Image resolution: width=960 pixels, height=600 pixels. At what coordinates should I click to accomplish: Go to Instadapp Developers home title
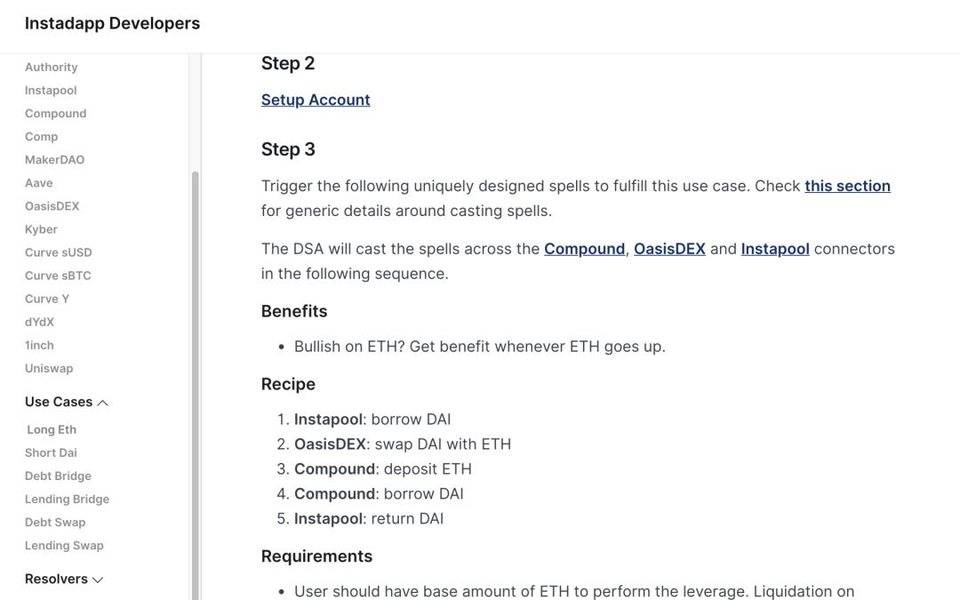tap(112, 23)
